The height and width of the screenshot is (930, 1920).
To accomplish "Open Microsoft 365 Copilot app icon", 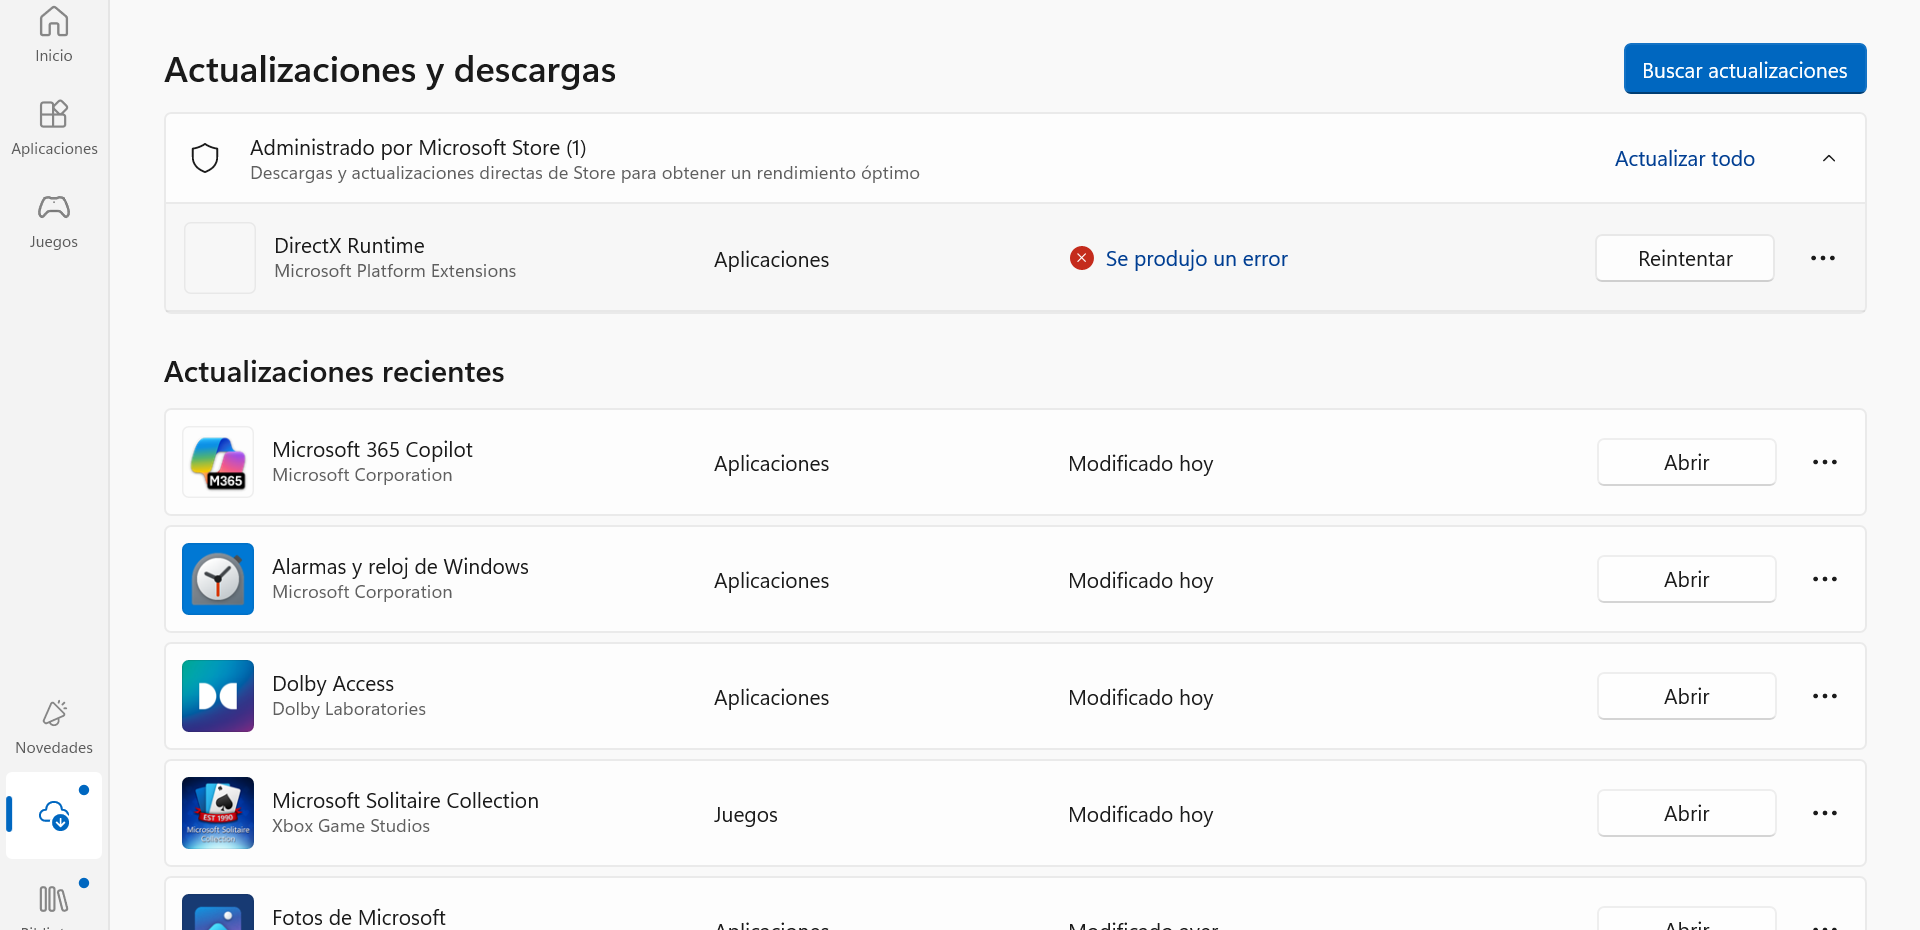I will (218, 462).
